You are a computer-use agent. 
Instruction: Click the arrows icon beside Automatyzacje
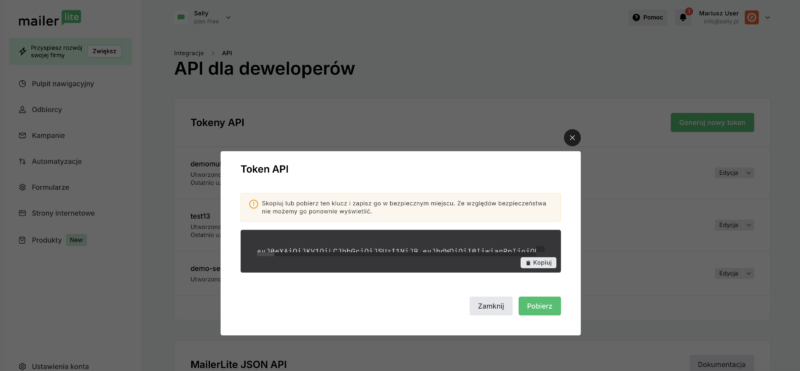[x=22, y=161]
